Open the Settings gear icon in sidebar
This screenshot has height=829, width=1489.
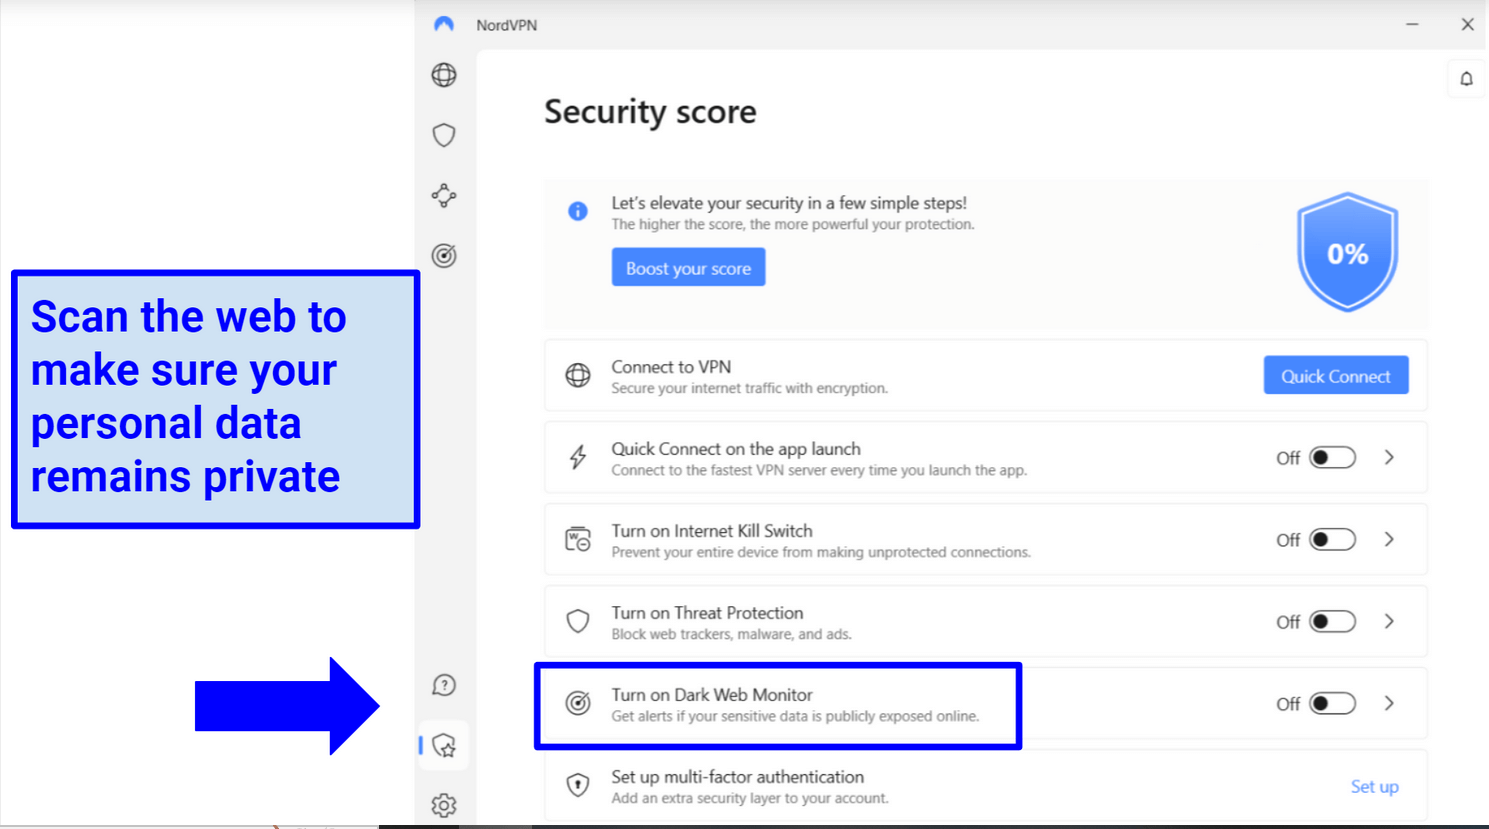(x=444, y=805)
